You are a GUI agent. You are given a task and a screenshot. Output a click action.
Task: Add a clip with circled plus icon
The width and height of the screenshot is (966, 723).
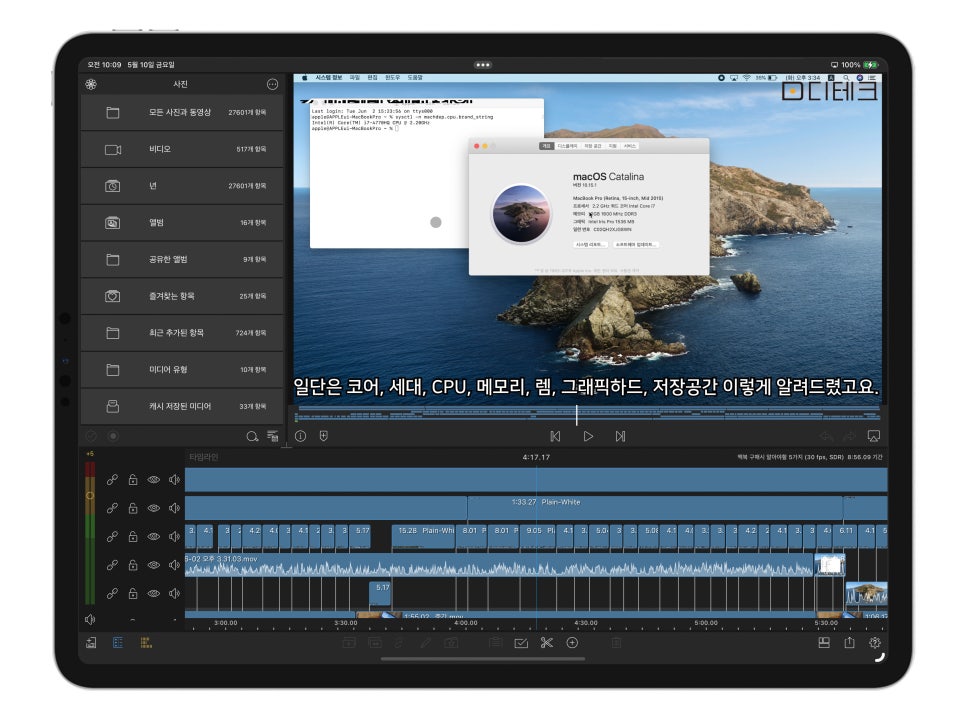pyautogui.click(x=572, y=643)
